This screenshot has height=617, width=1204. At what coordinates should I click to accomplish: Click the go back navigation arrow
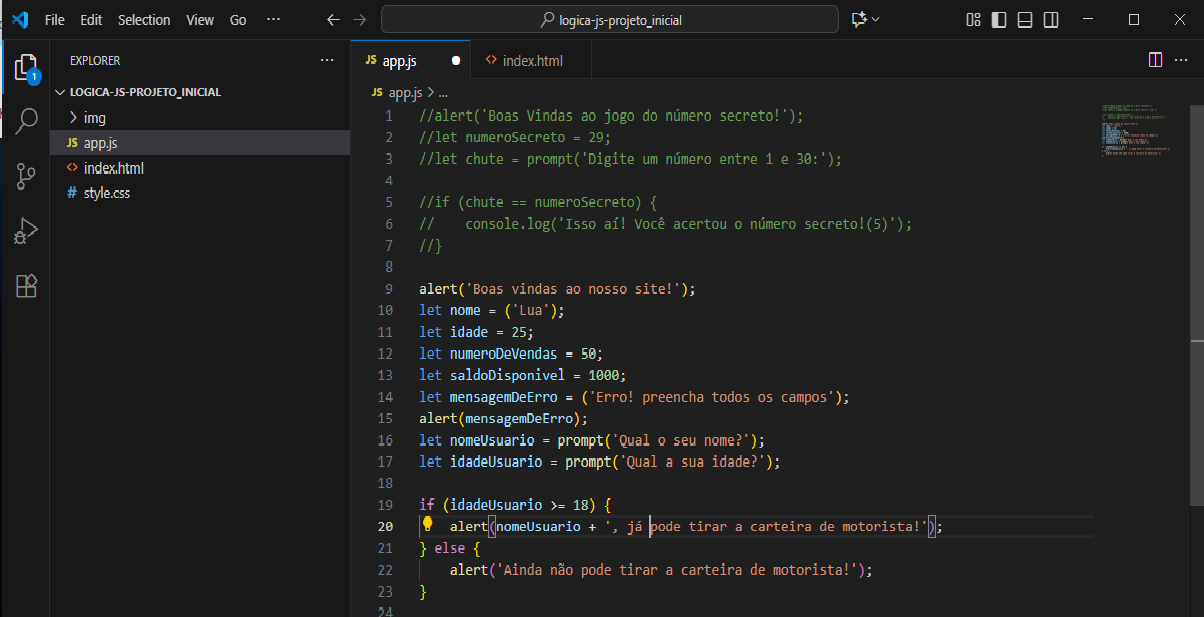(334, 20)
